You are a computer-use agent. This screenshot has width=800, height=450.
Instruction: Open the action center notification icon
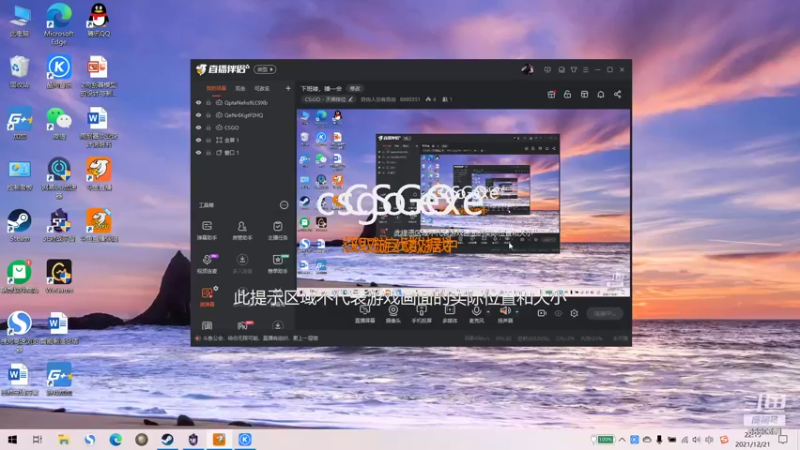click(783, 440)
